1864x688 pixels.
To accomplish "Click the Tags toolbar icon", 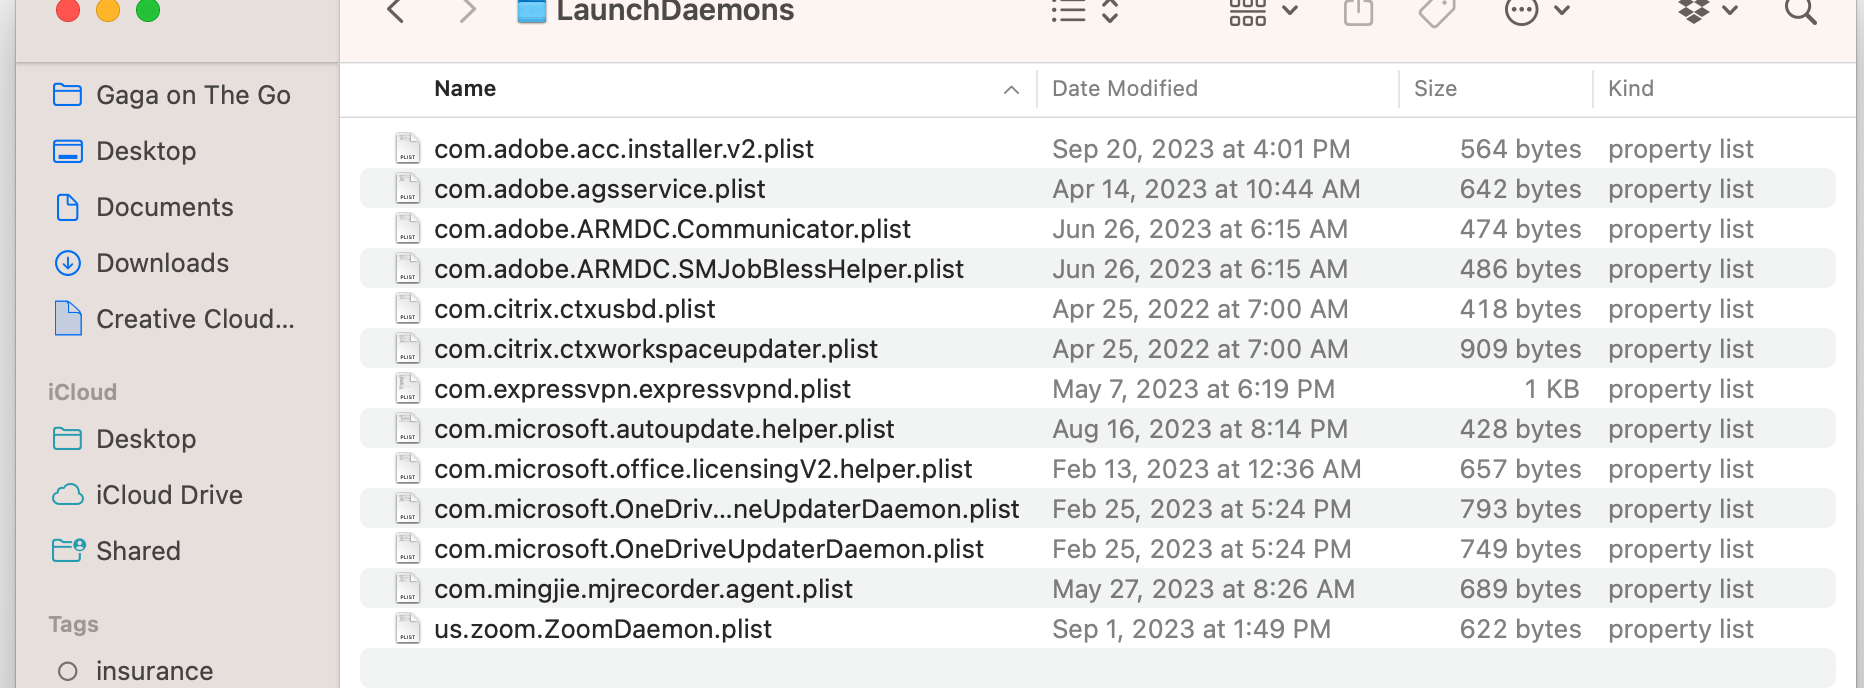I will [1436, 12].
